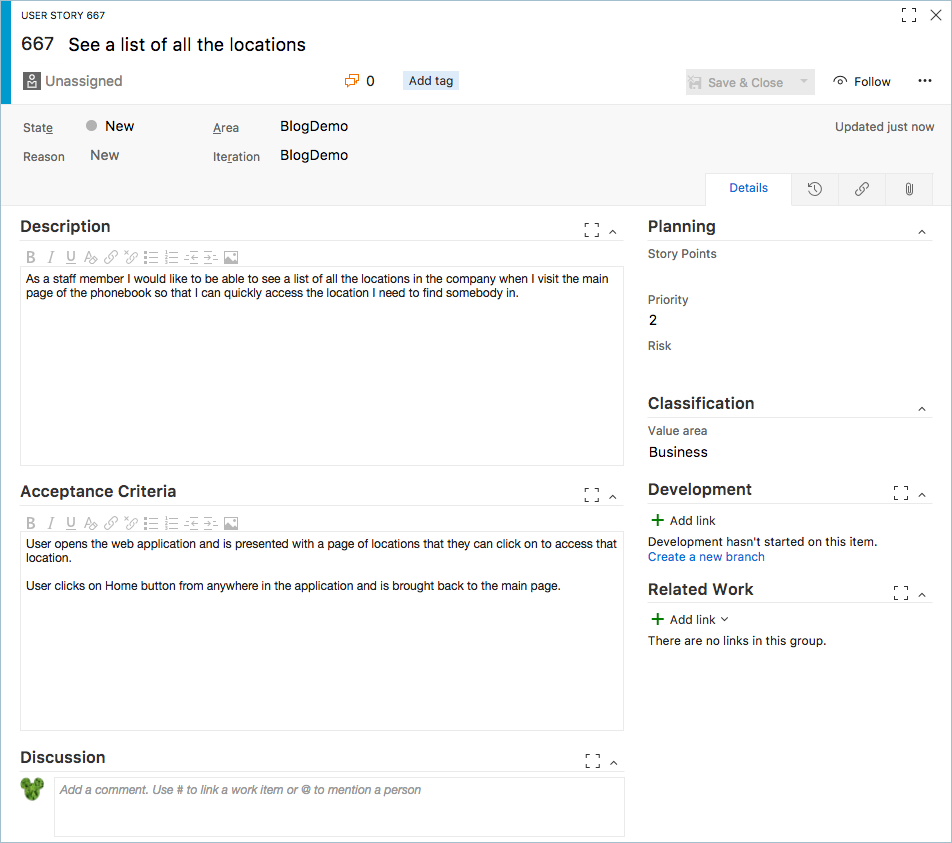Insert image in the Description editor
Image resolution: width=952 pixels, height=843 pixels.
pyautogui.click(x=231, y=257)
